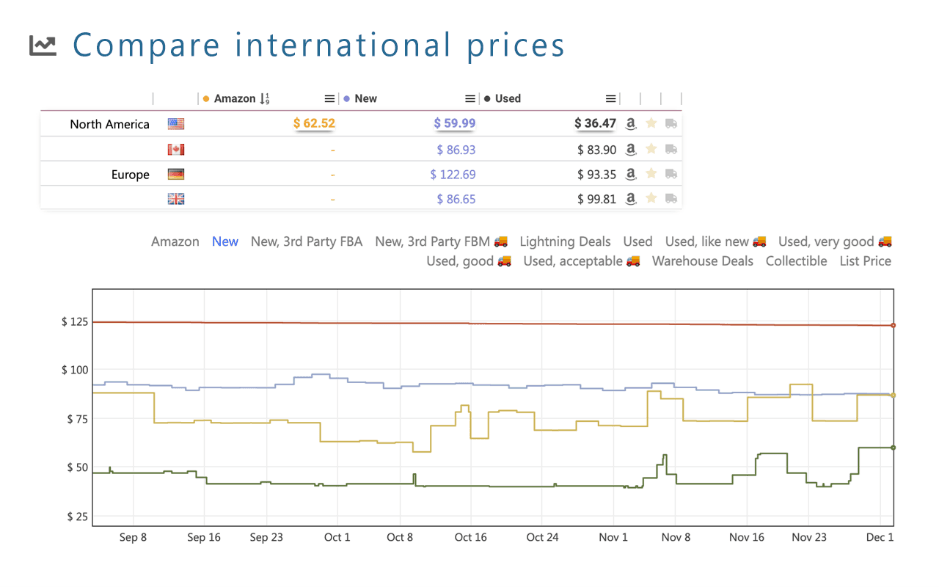Click the Amazon icon in the UK row
Image resolution: width=939 pixels, height=587 pixels.
tap(631, 199)
